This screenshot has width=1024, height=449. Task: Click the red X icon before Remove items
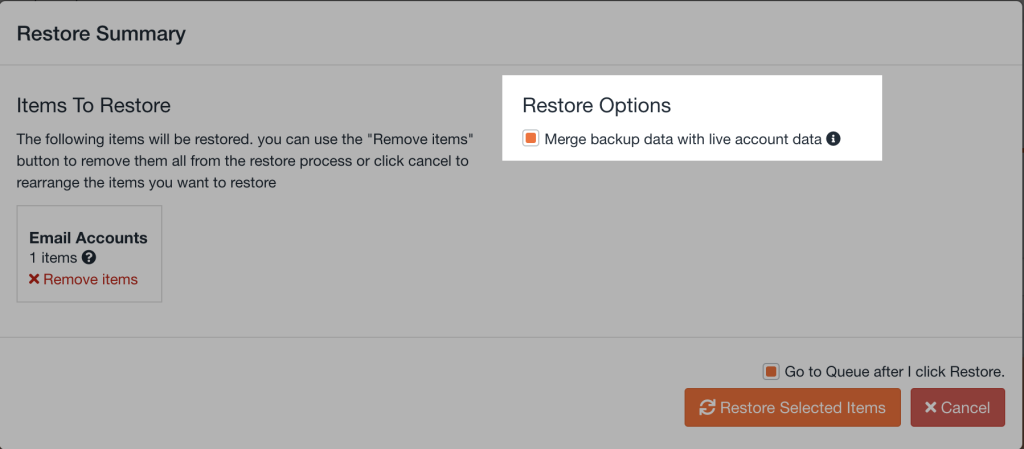tap(34, 279)
